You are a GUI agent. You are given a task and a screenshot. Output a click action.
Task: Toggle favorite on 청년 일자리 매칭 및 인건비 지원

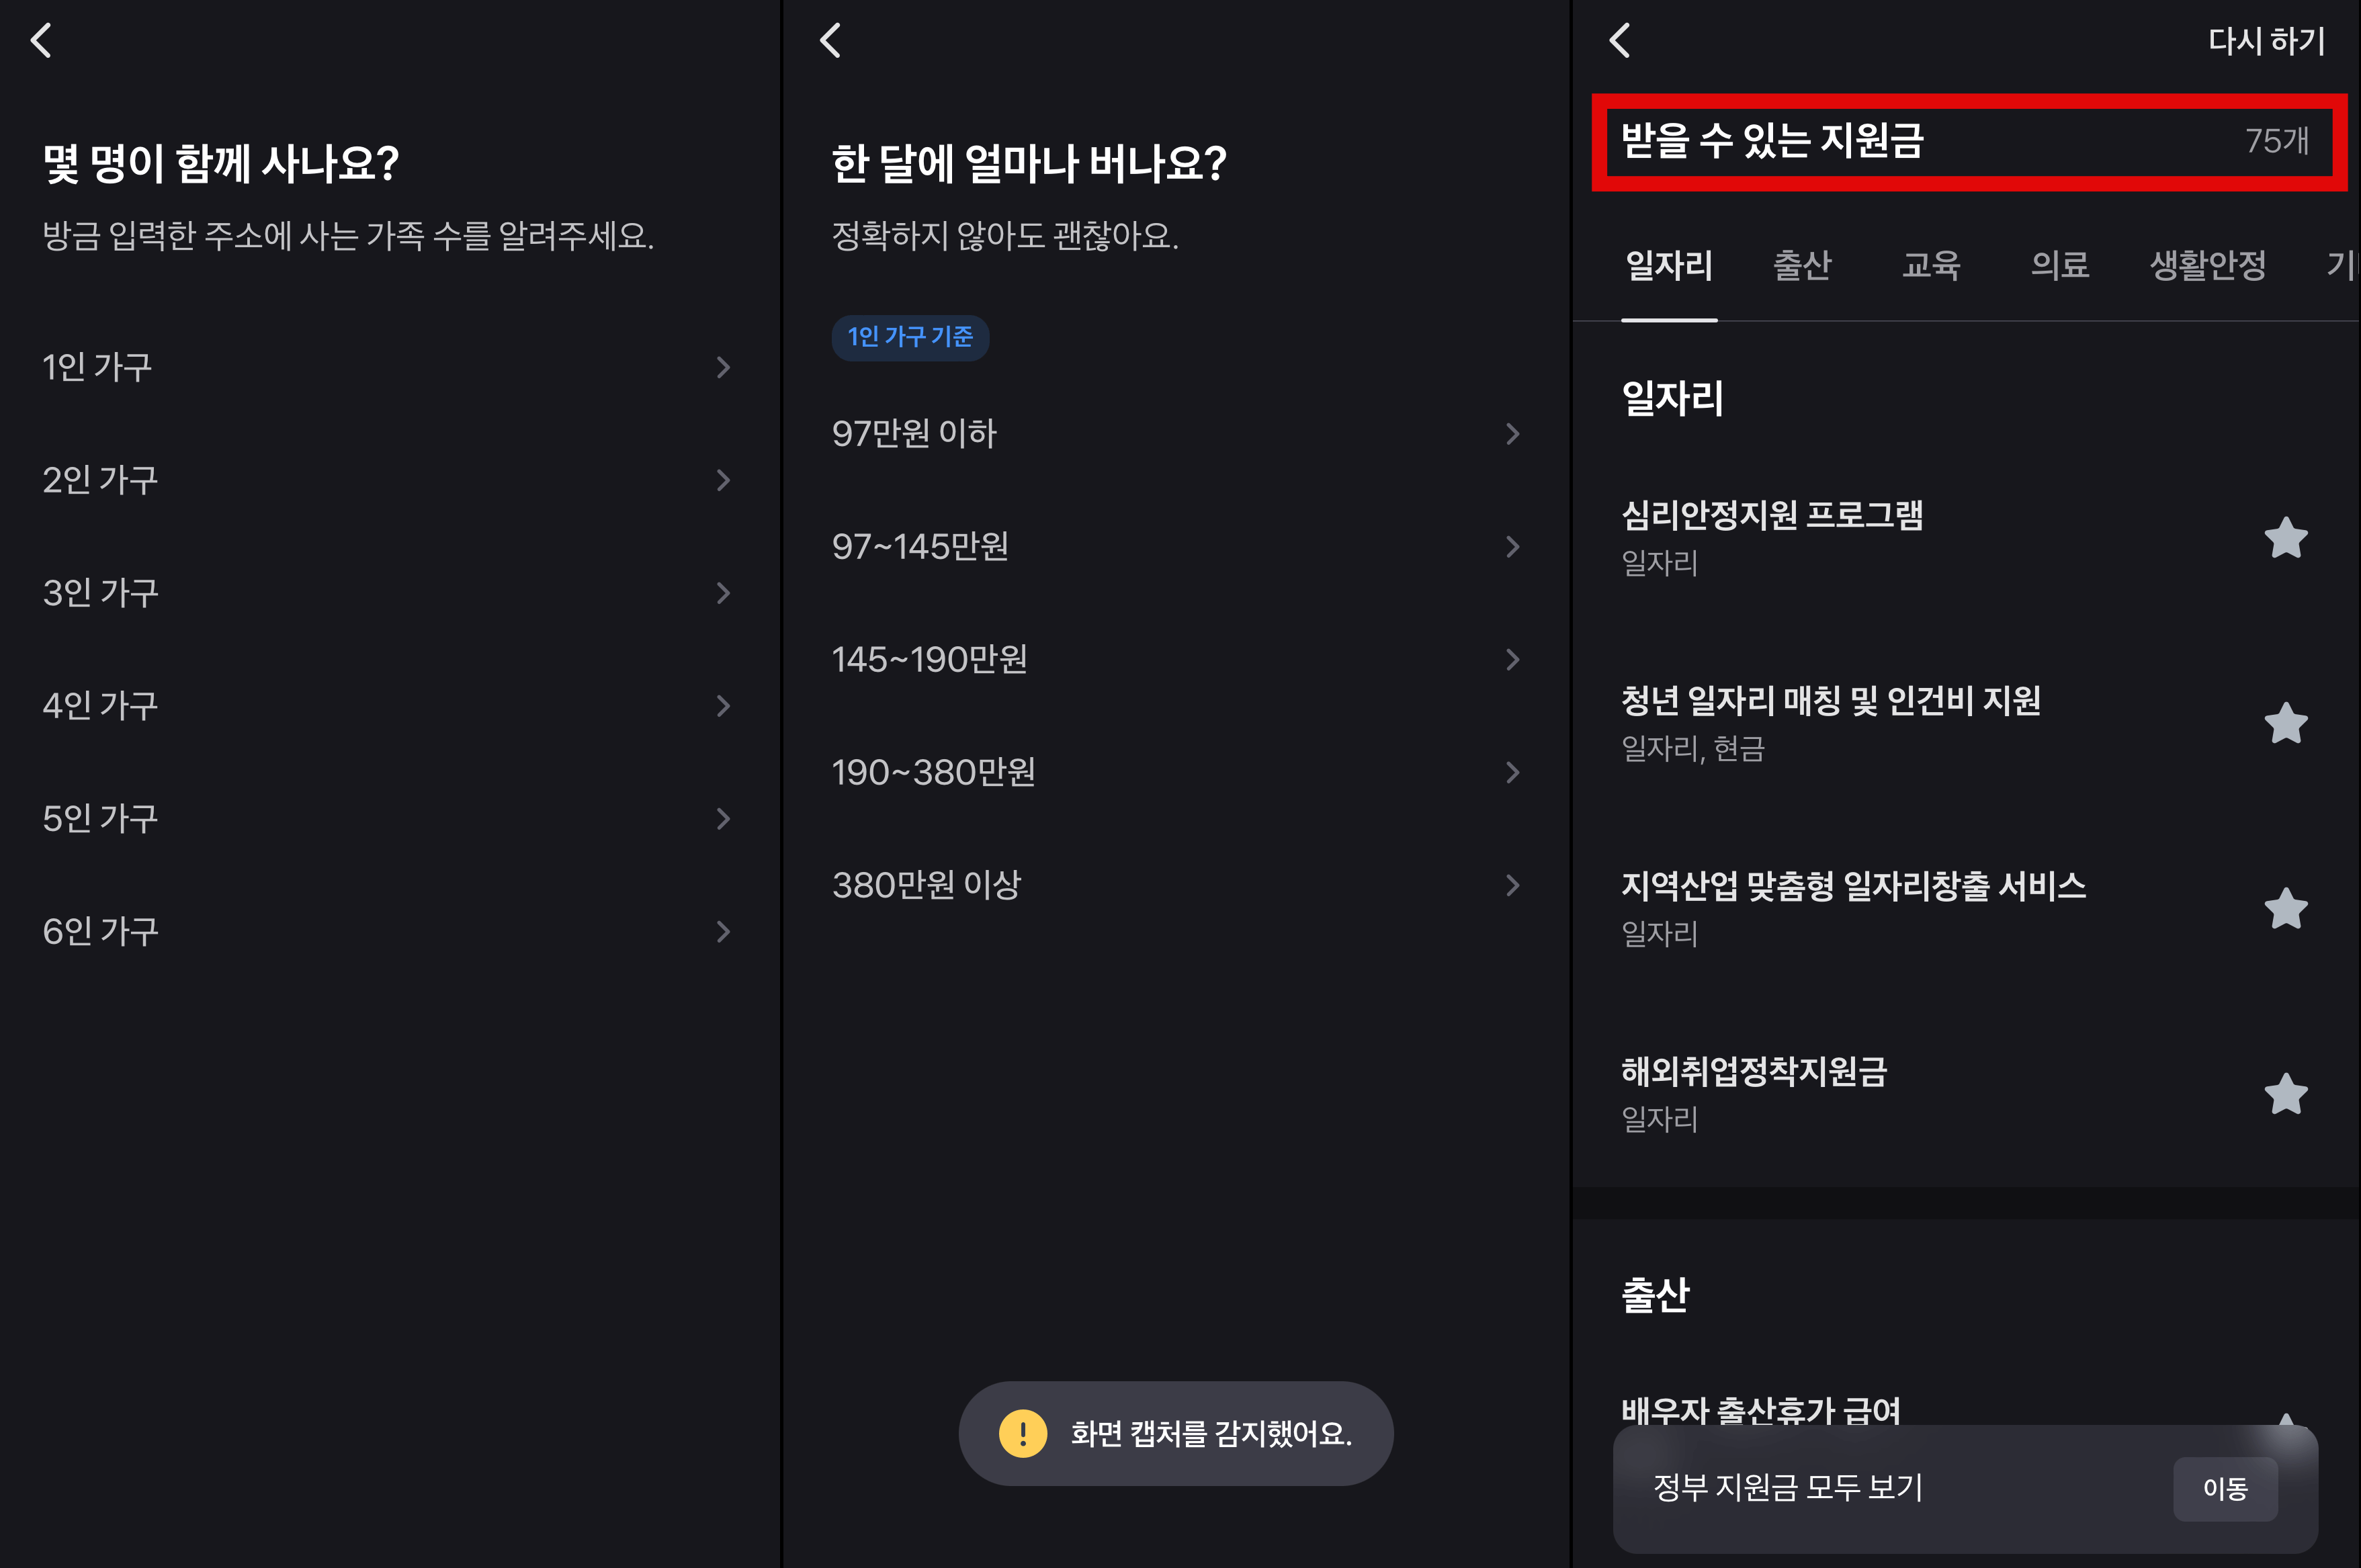(2286, 723)
